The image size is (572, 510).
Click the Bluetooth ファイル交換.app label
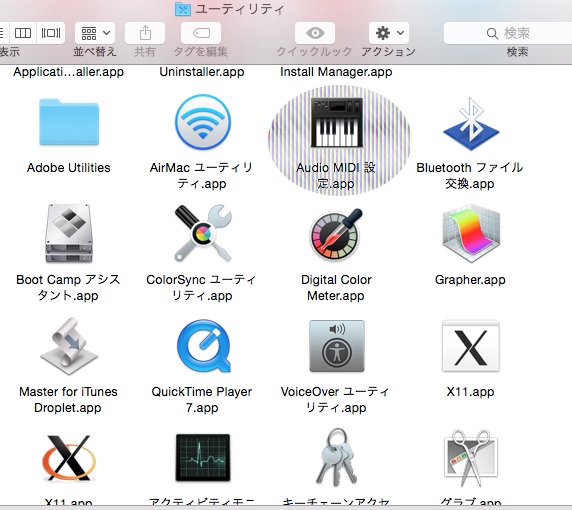[x=470, y=175]
